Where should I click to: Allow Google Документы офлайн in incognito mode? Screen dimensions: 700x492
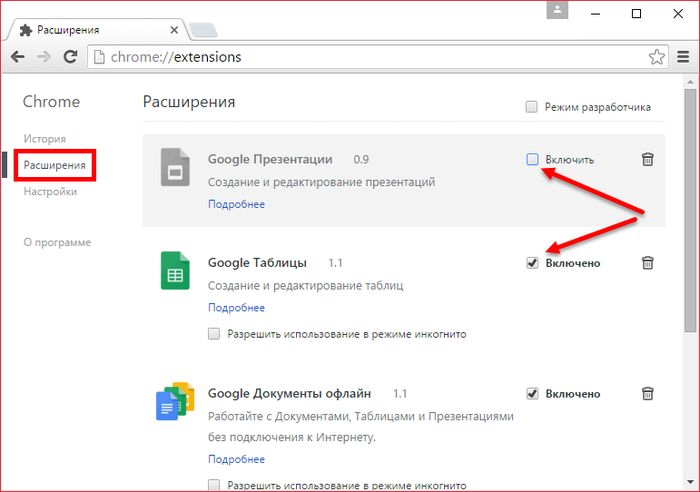(x=214, y=484)
